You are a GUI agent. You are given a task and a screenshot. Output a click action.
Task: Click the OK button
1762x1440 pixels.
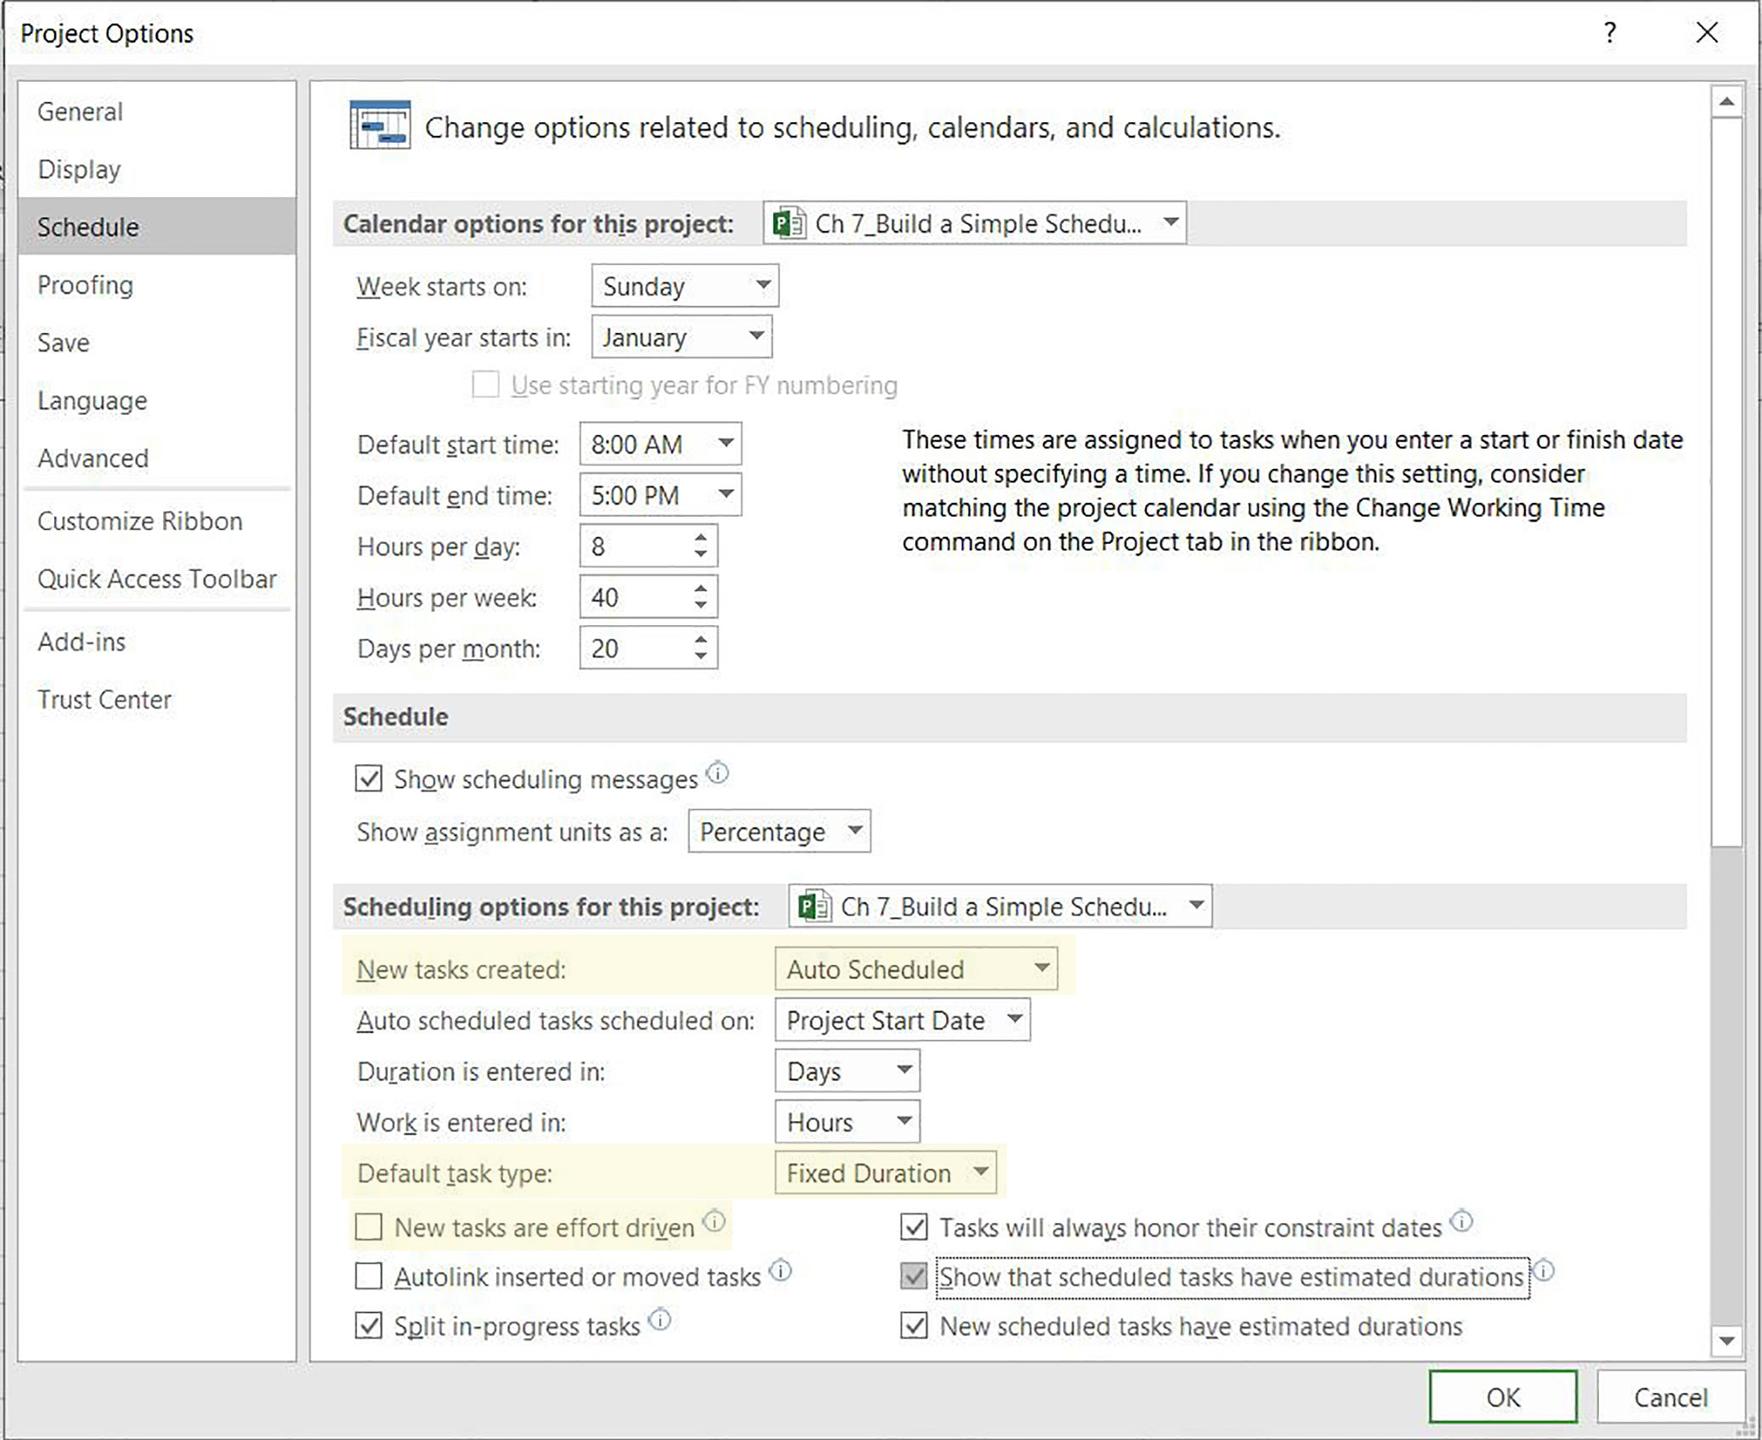click(1503, 1396)
